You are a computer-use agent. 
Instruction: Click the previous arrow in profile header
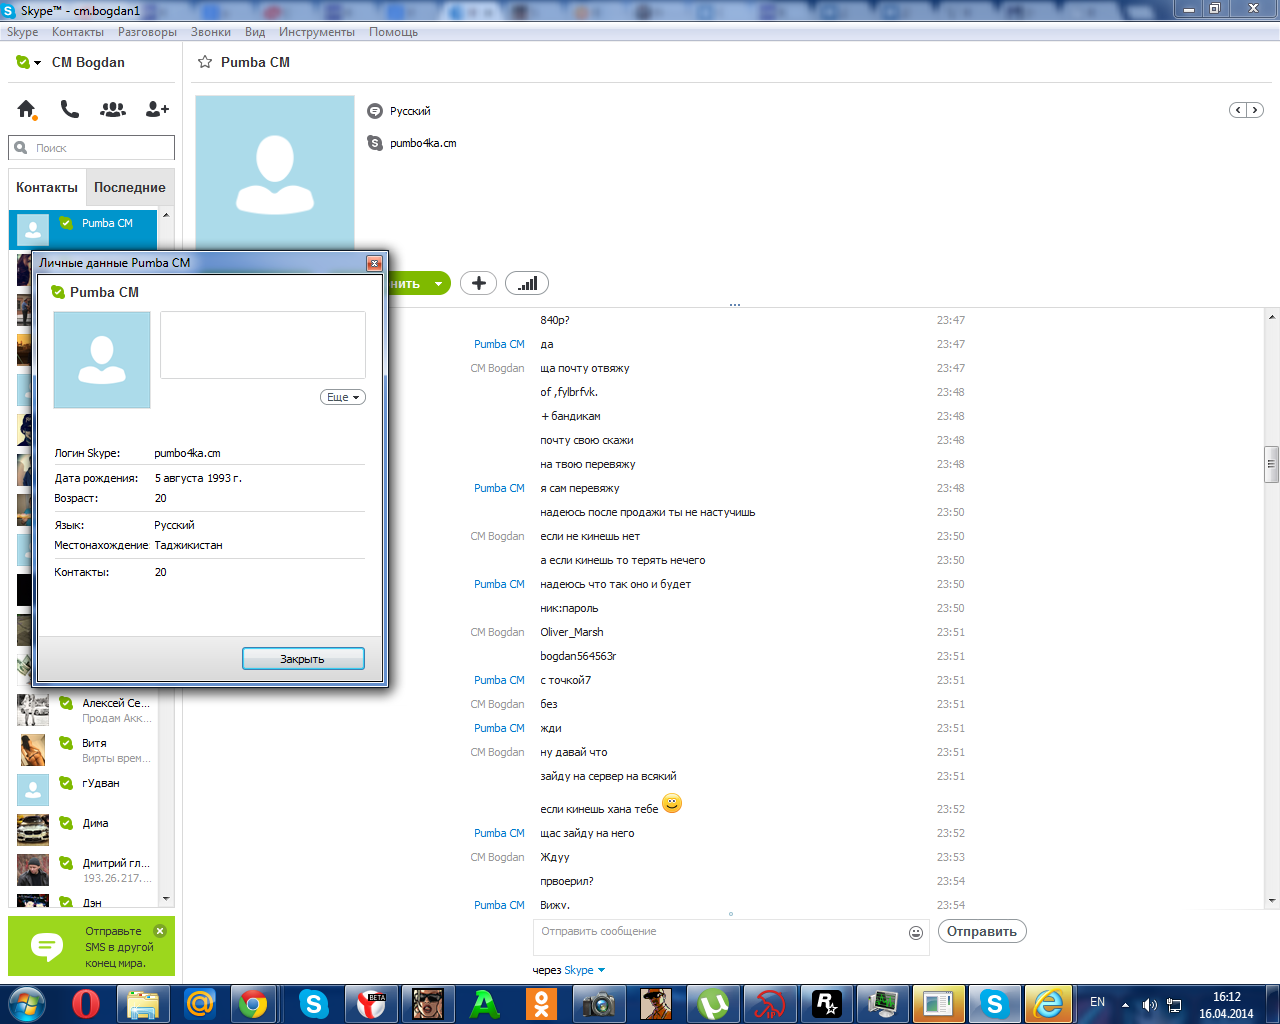1238,110
